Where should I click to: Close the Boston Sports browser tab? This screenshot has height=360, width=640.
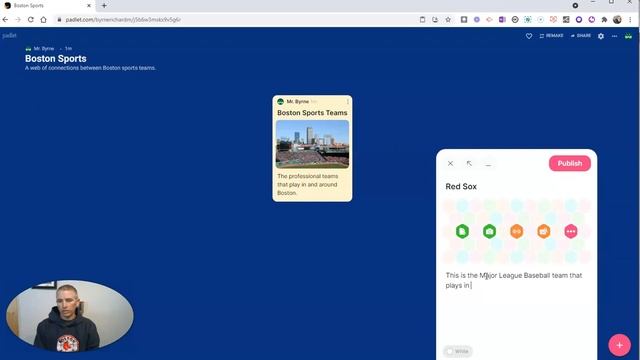(x=89, y=5)
